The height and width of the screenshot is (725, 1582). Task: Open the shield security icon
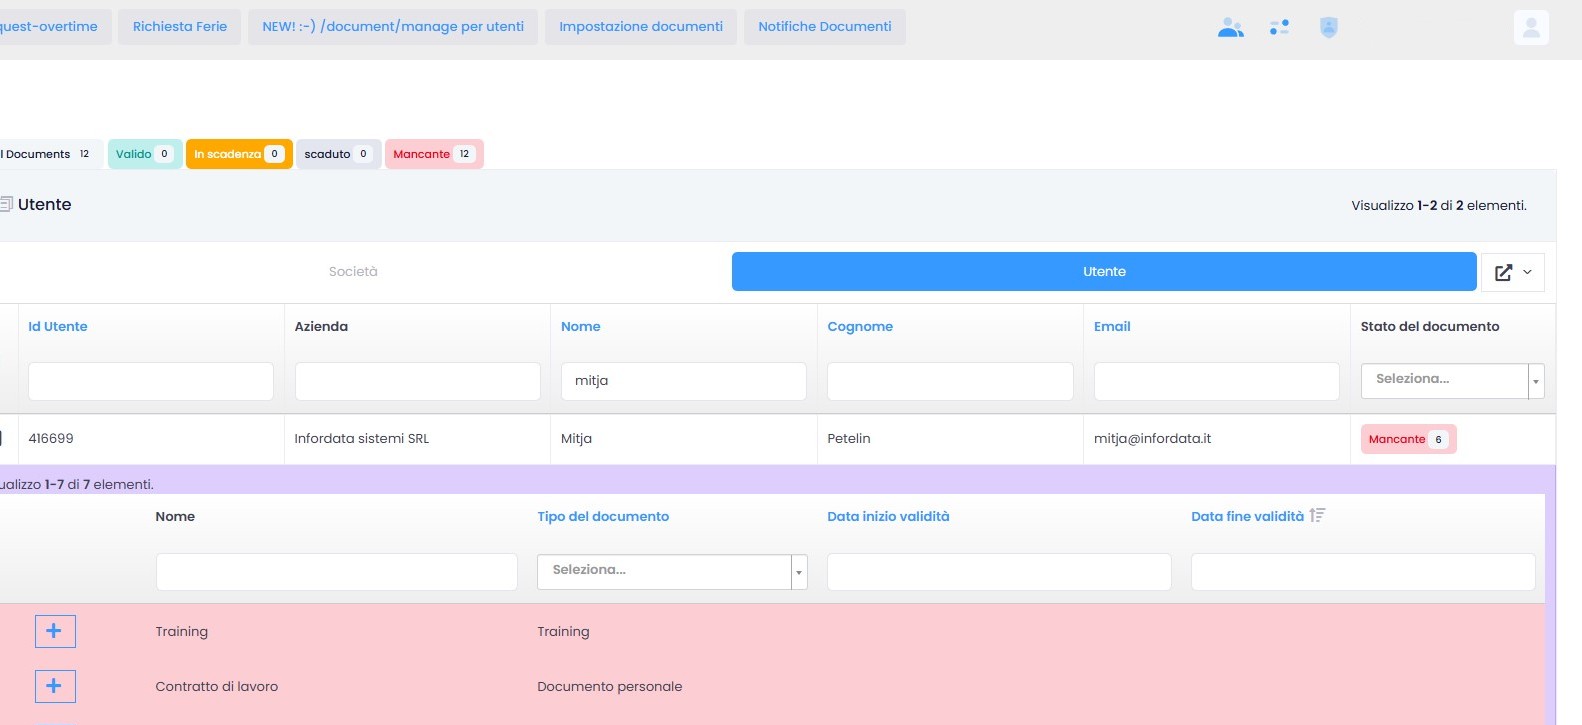[1329, 28]
